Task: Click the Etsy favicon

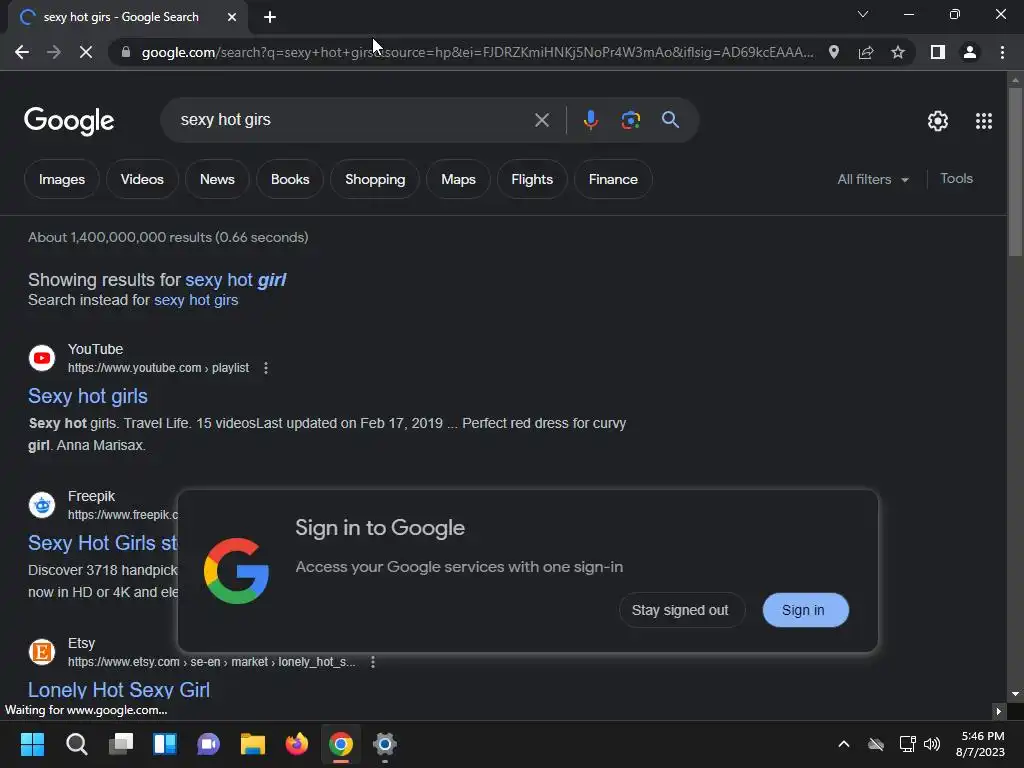Action: point(42,652)
